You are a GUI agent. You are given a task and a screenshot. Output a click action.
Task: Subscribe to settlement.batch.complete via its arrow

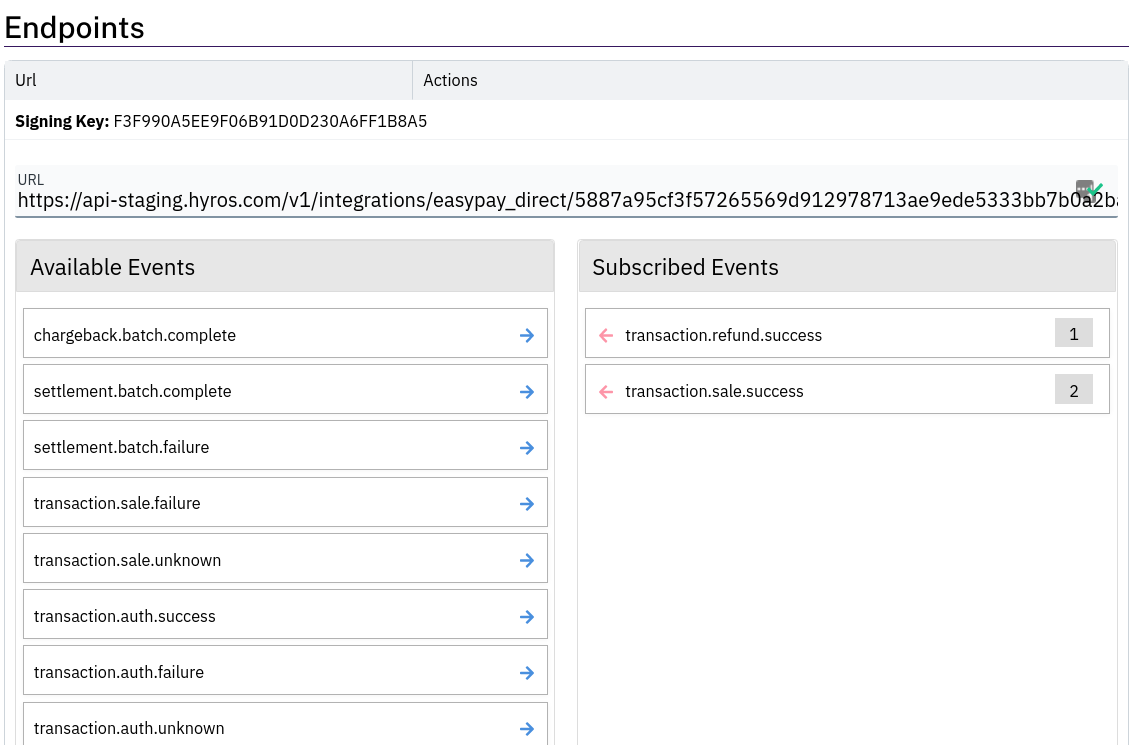pos(527,392)
